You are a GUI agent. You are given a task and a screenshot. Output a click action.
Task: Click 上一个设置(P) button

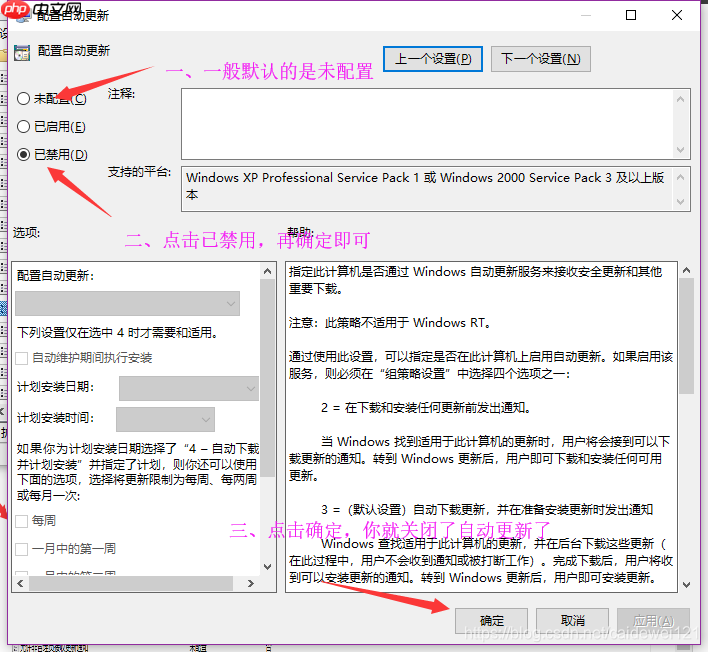pyautogui.click(x=433, y=59)
